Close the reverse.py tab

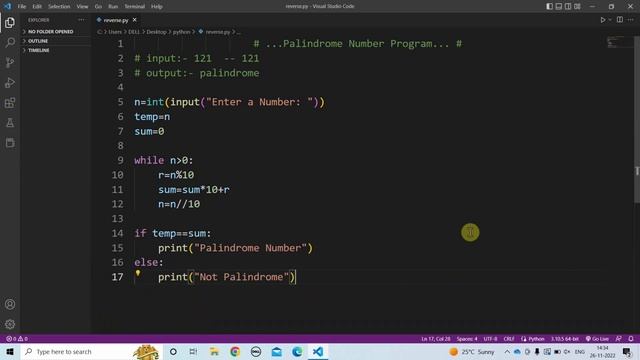point(135,20)
